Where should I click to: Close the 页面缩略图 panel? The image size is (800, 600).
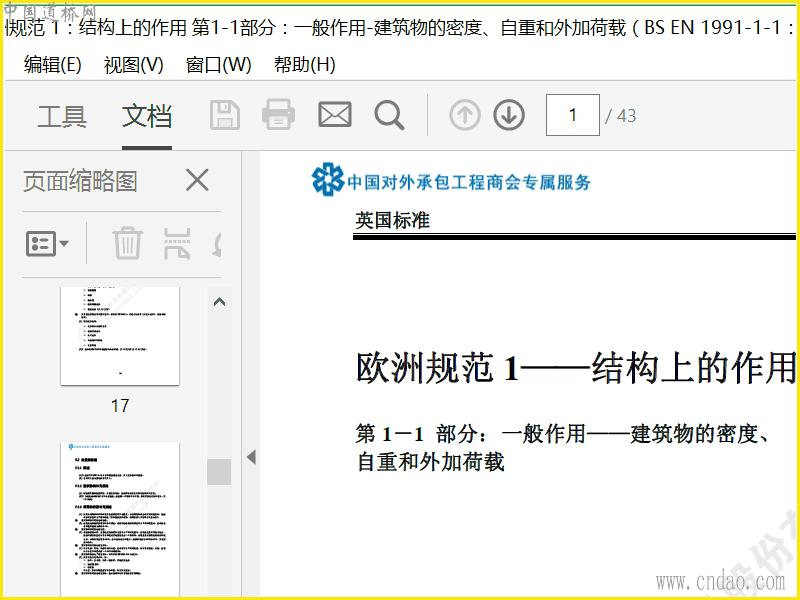coord(197,180)
